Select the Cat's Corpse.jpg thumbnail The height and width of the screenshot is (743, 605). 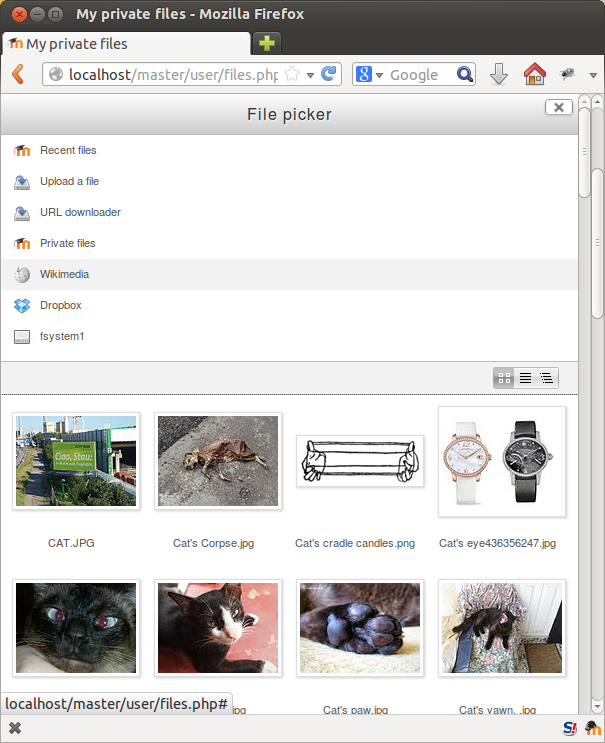(x=218, y=461)
